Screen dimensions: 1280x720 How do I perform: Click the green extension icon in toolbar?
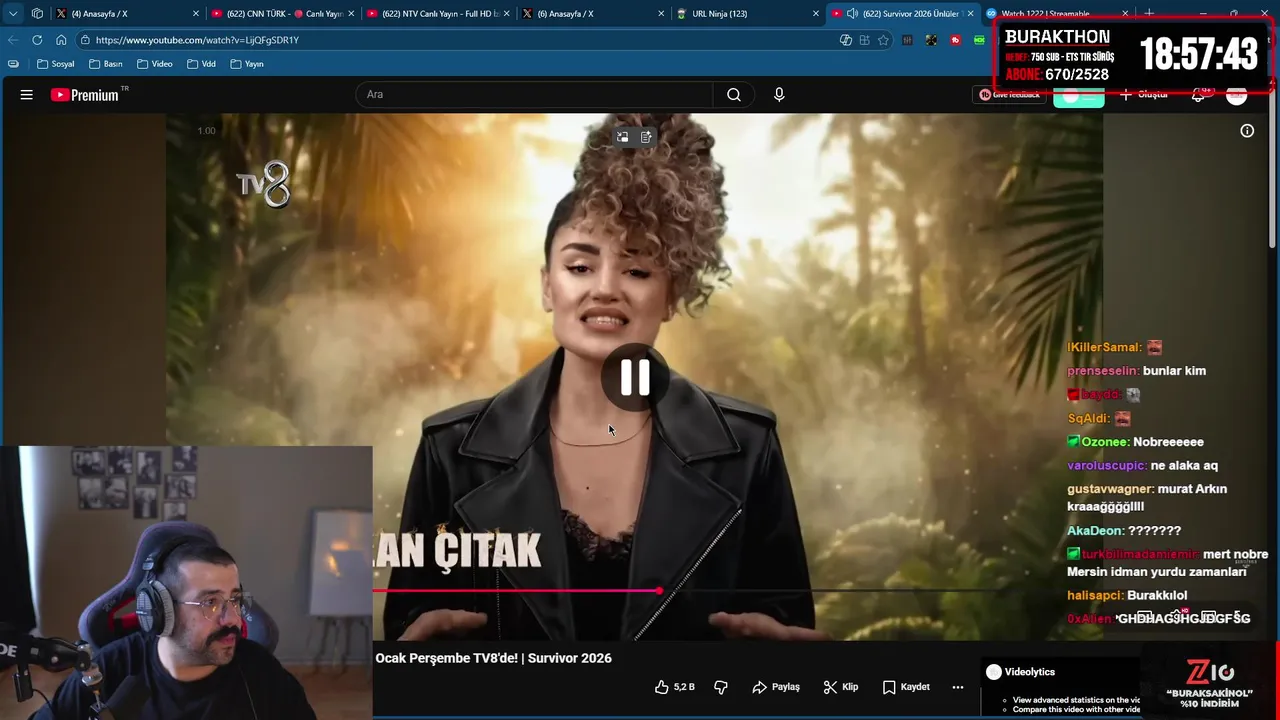coord(979,40)
